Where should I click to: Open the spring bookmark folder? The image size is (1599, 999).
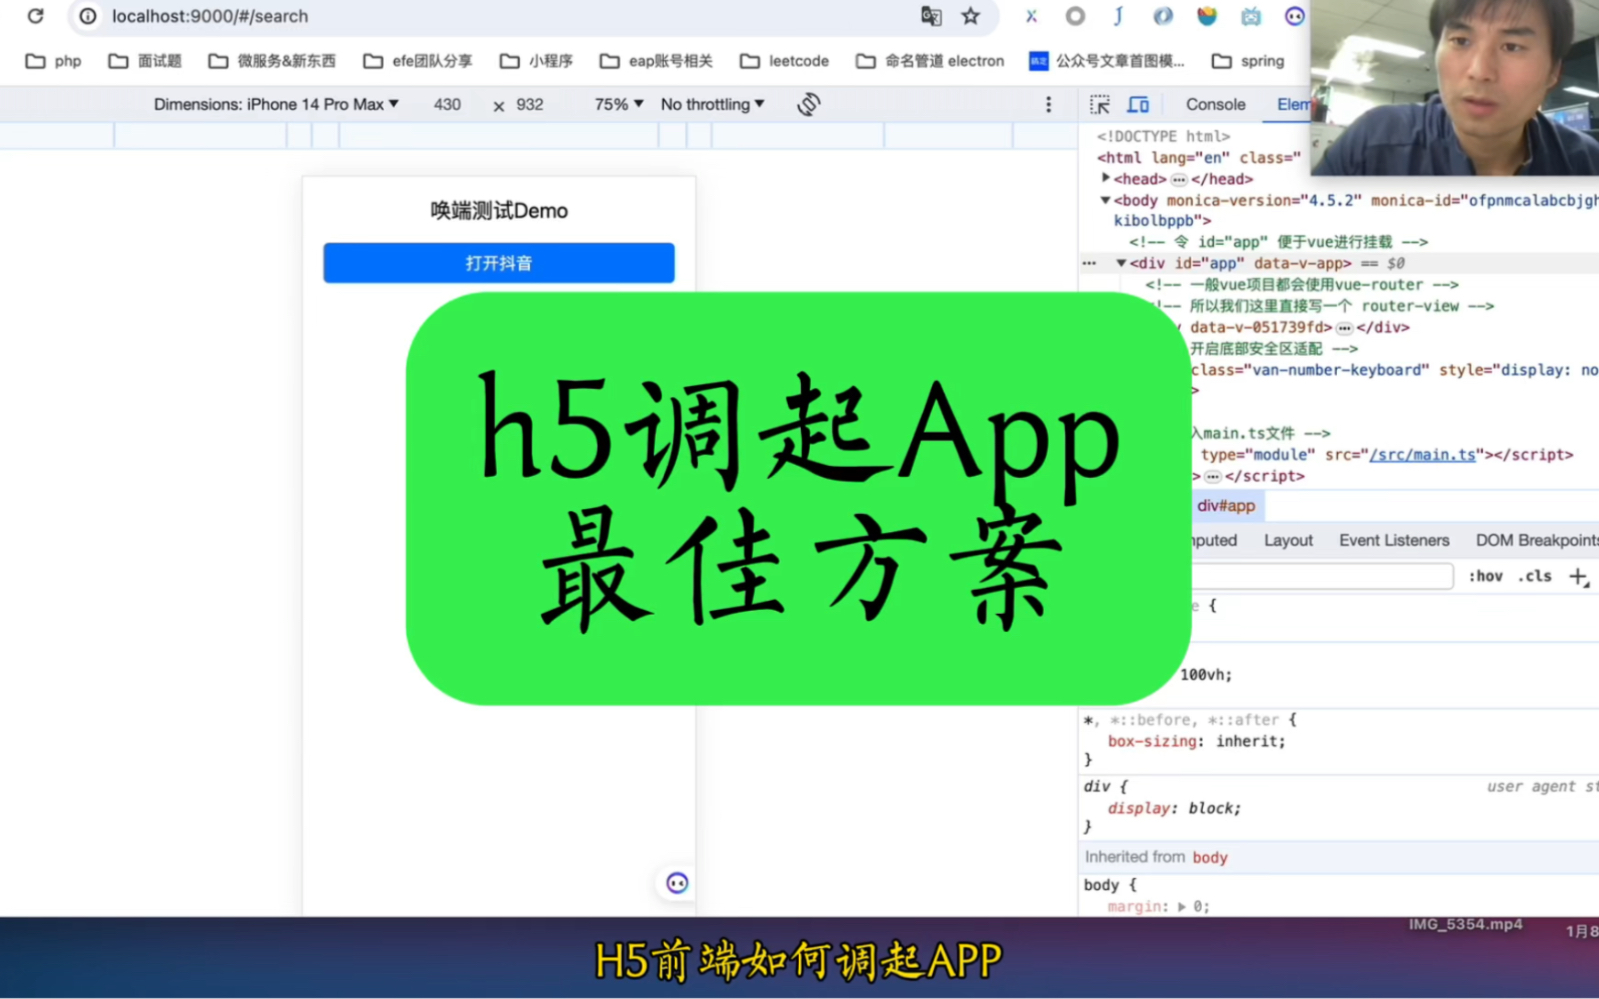click(1248, 61)
